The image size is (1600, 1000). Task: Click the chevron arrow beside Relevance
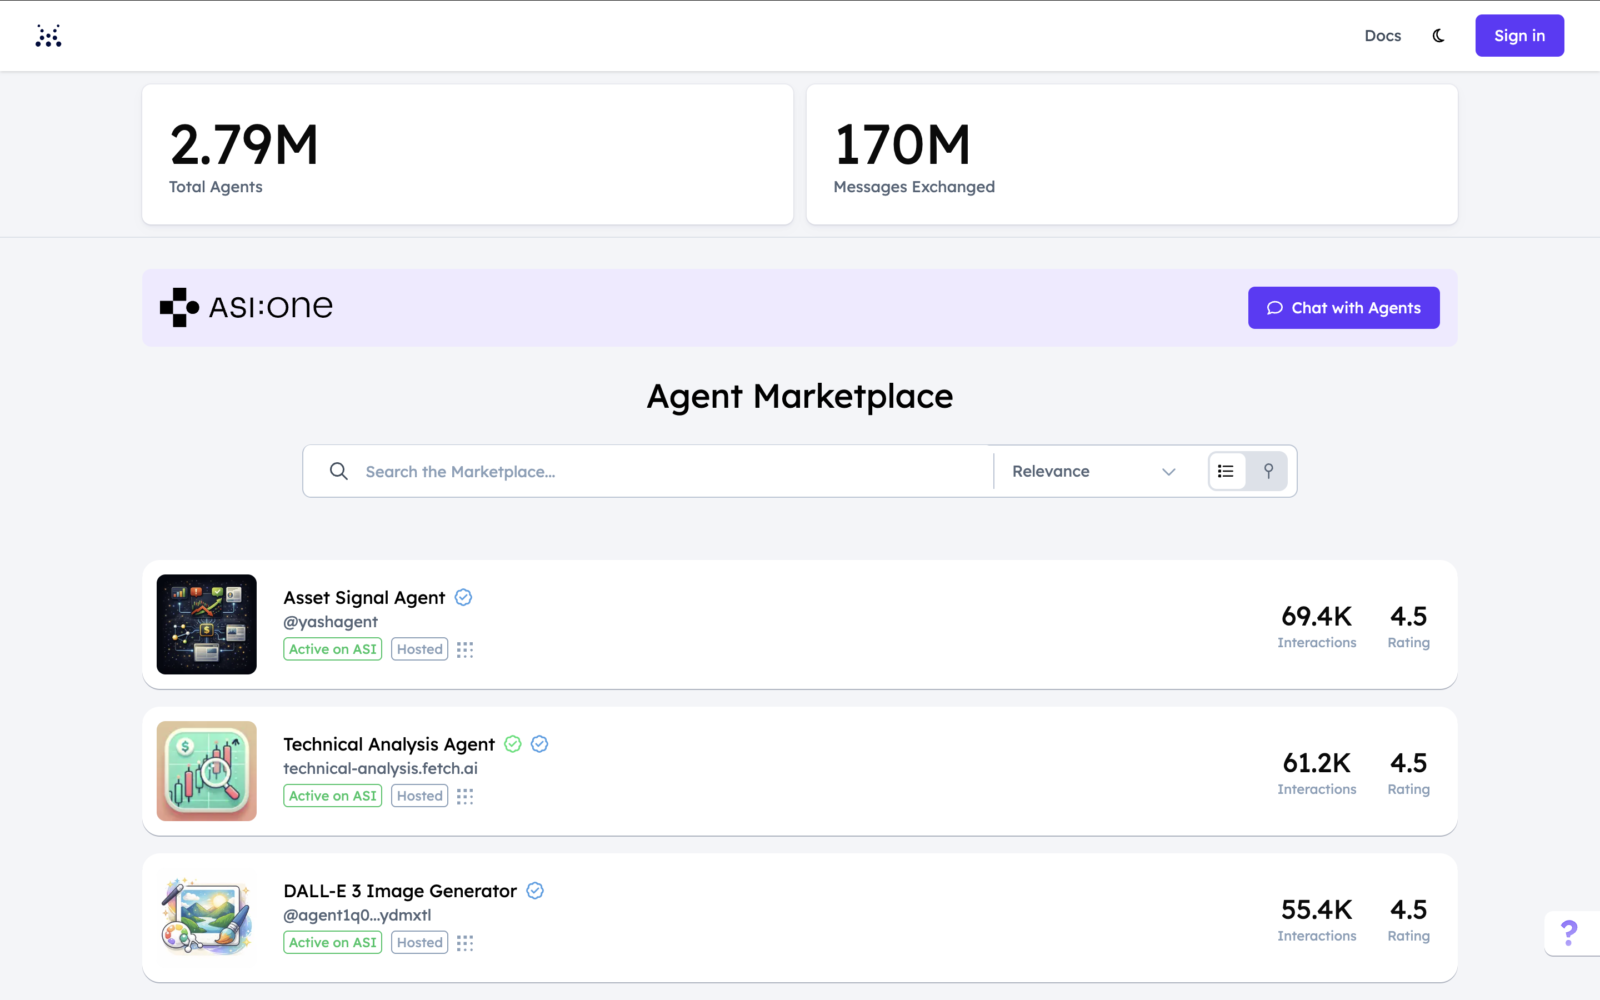coord(1168,472)
